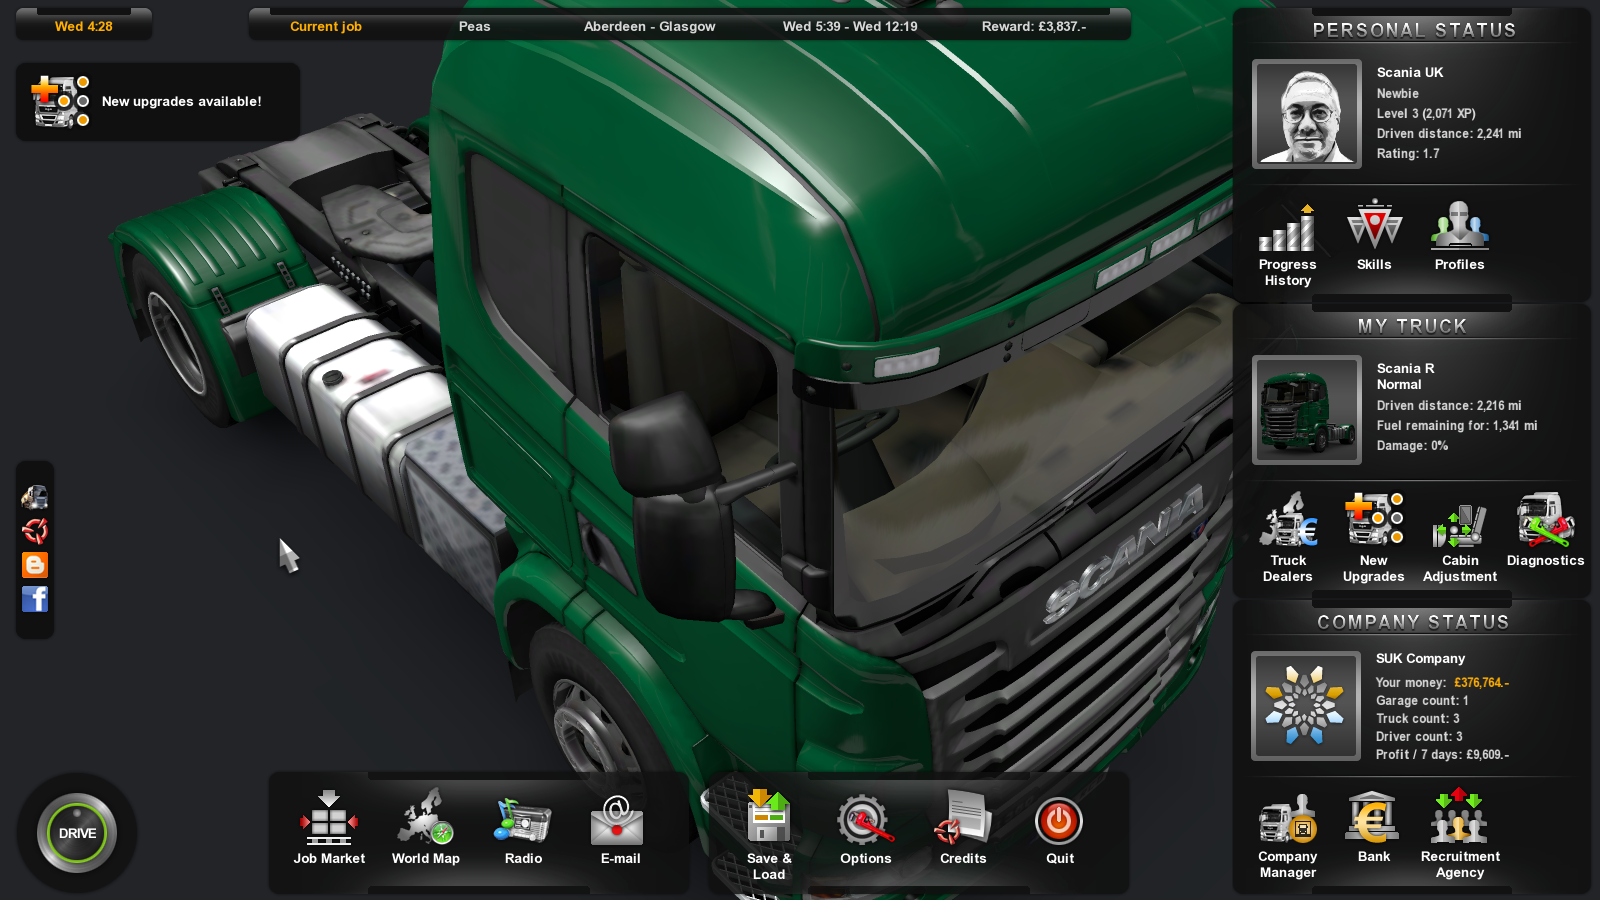Image resolution: width=1600 pixels, height=900 pixels.
Task: Visit Truck Dealers
Action: (1288, 536)
